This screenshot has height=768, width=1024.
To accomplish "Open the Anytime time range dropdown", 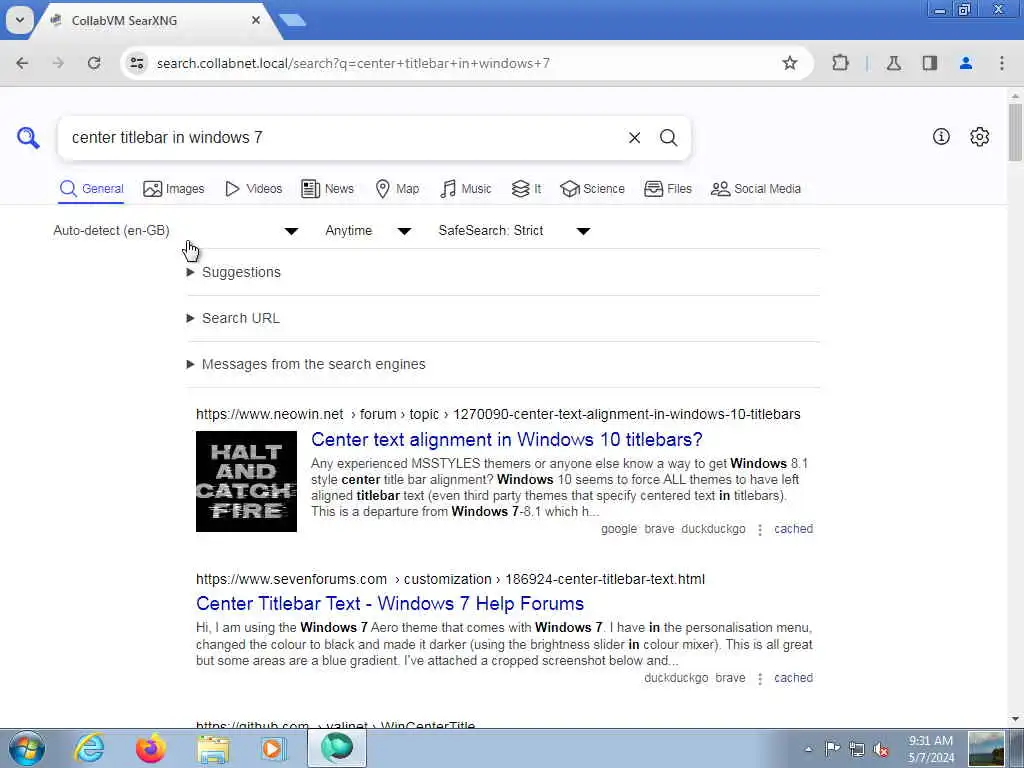I will point(368,231).
